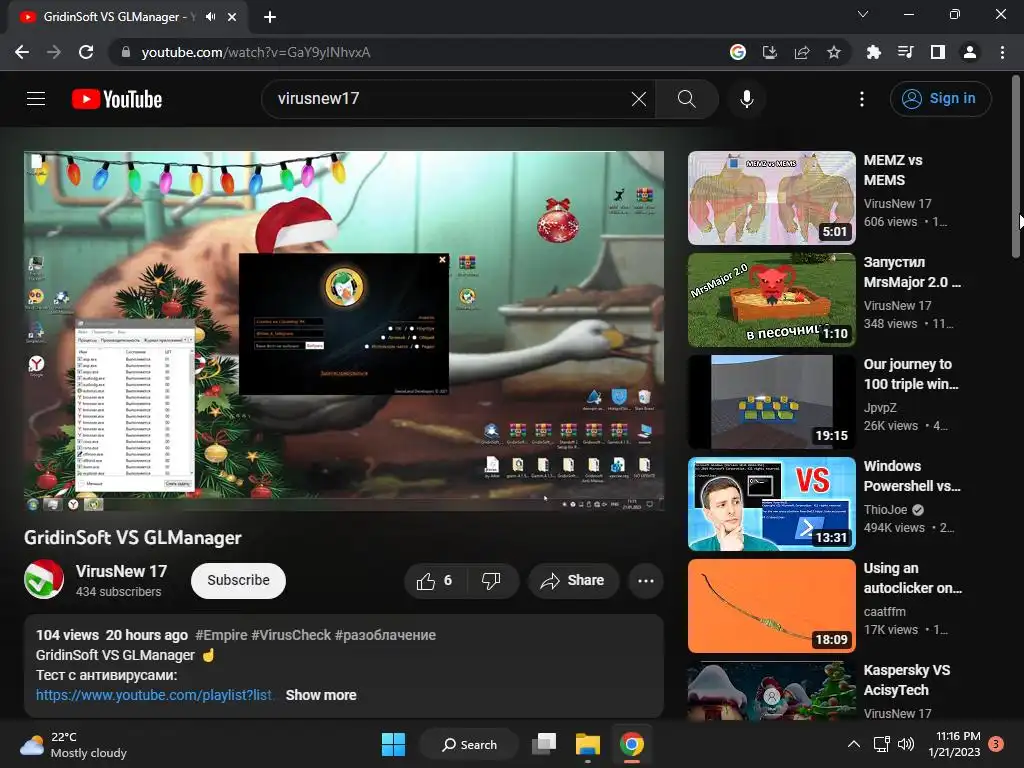Open Windows Powershell vs thumbnail
This screenshot has width=1024, height=768.
point(772,504)
